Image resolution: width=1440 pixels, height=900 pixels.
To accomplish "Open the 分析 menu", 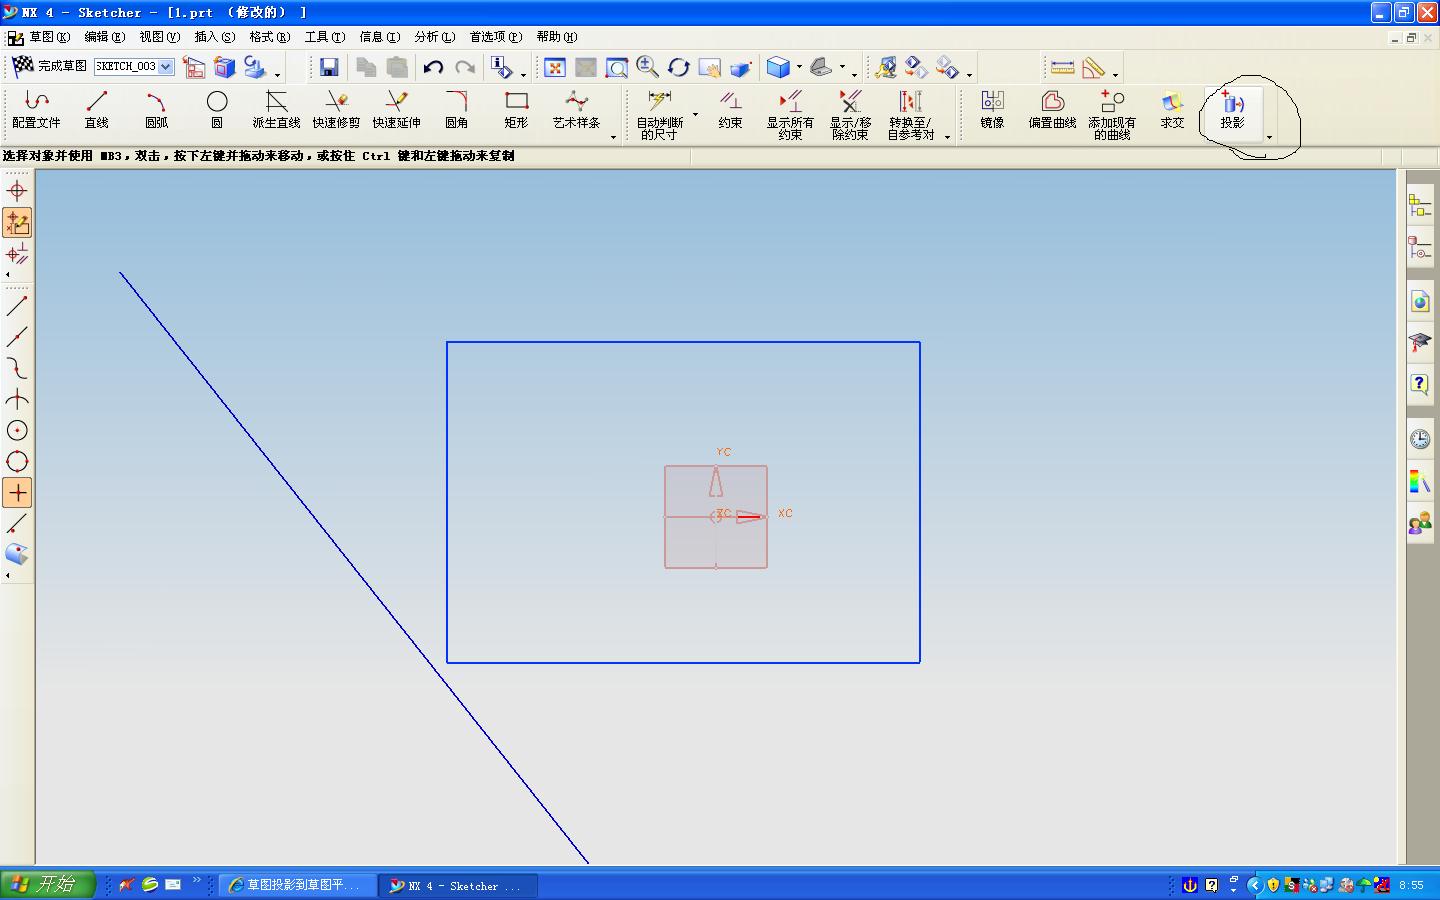I will coord(434,37).
